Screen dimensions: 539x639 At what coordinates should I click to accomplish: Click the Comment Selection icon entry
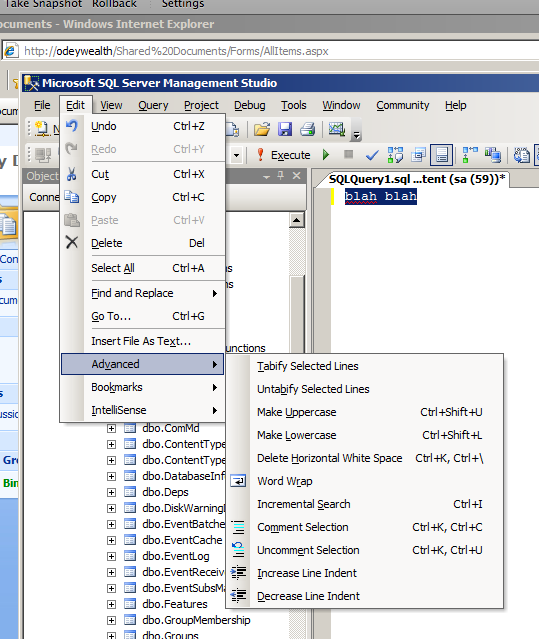tap(365, 527)
